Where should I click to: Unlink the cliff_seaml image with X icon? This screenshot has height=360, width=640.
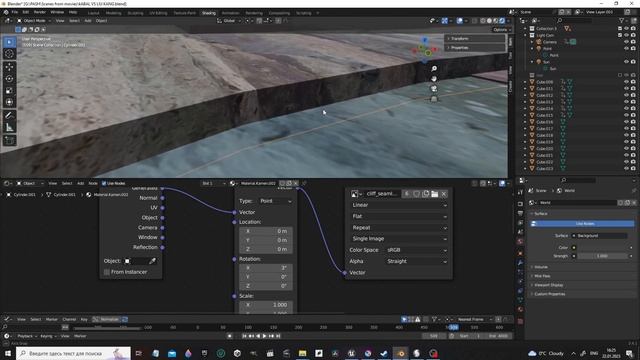point(444,194)
